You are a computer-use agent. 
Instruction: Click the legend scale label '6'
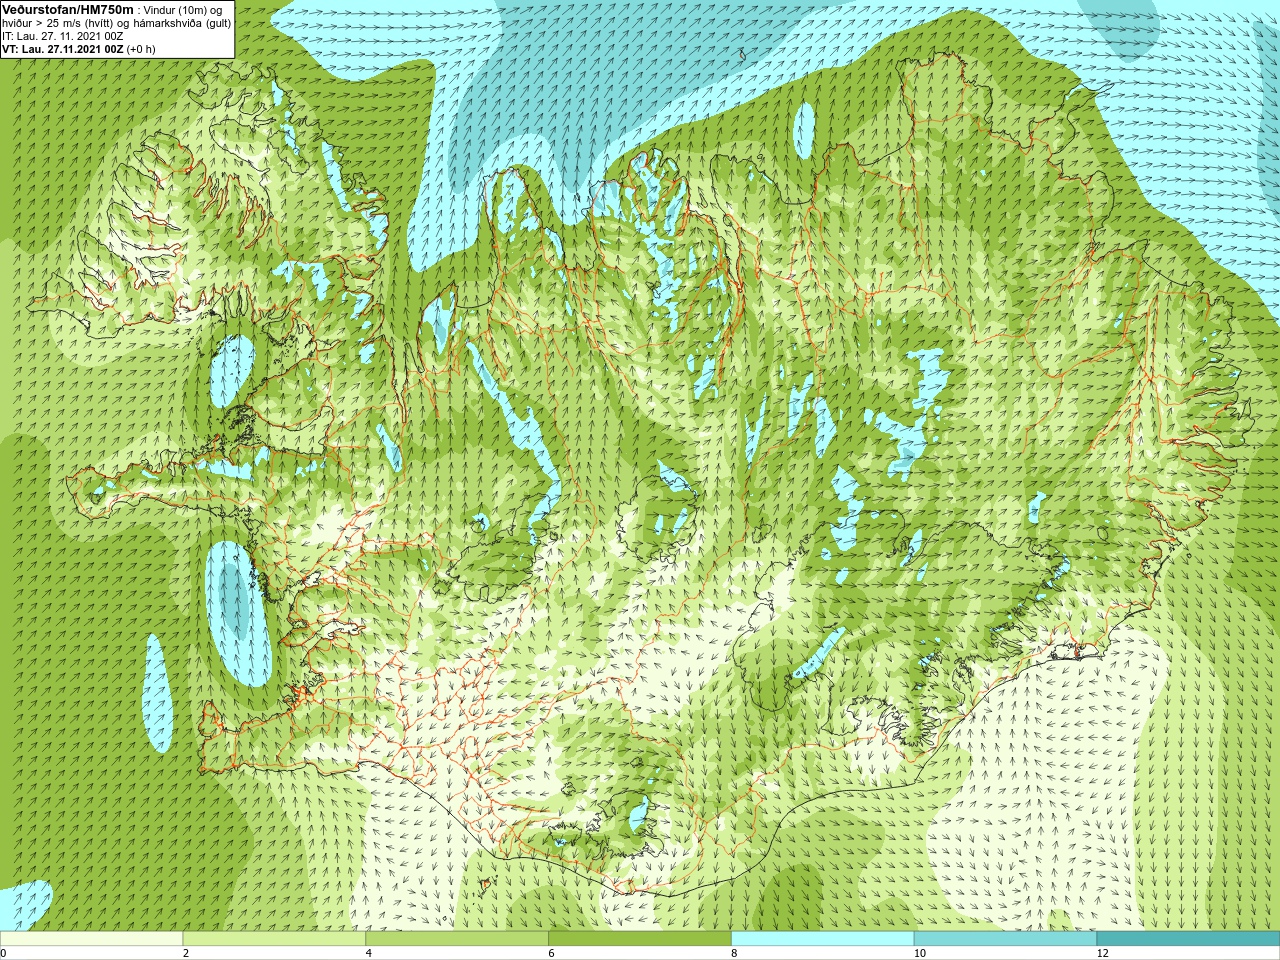(x=552, y=953)
